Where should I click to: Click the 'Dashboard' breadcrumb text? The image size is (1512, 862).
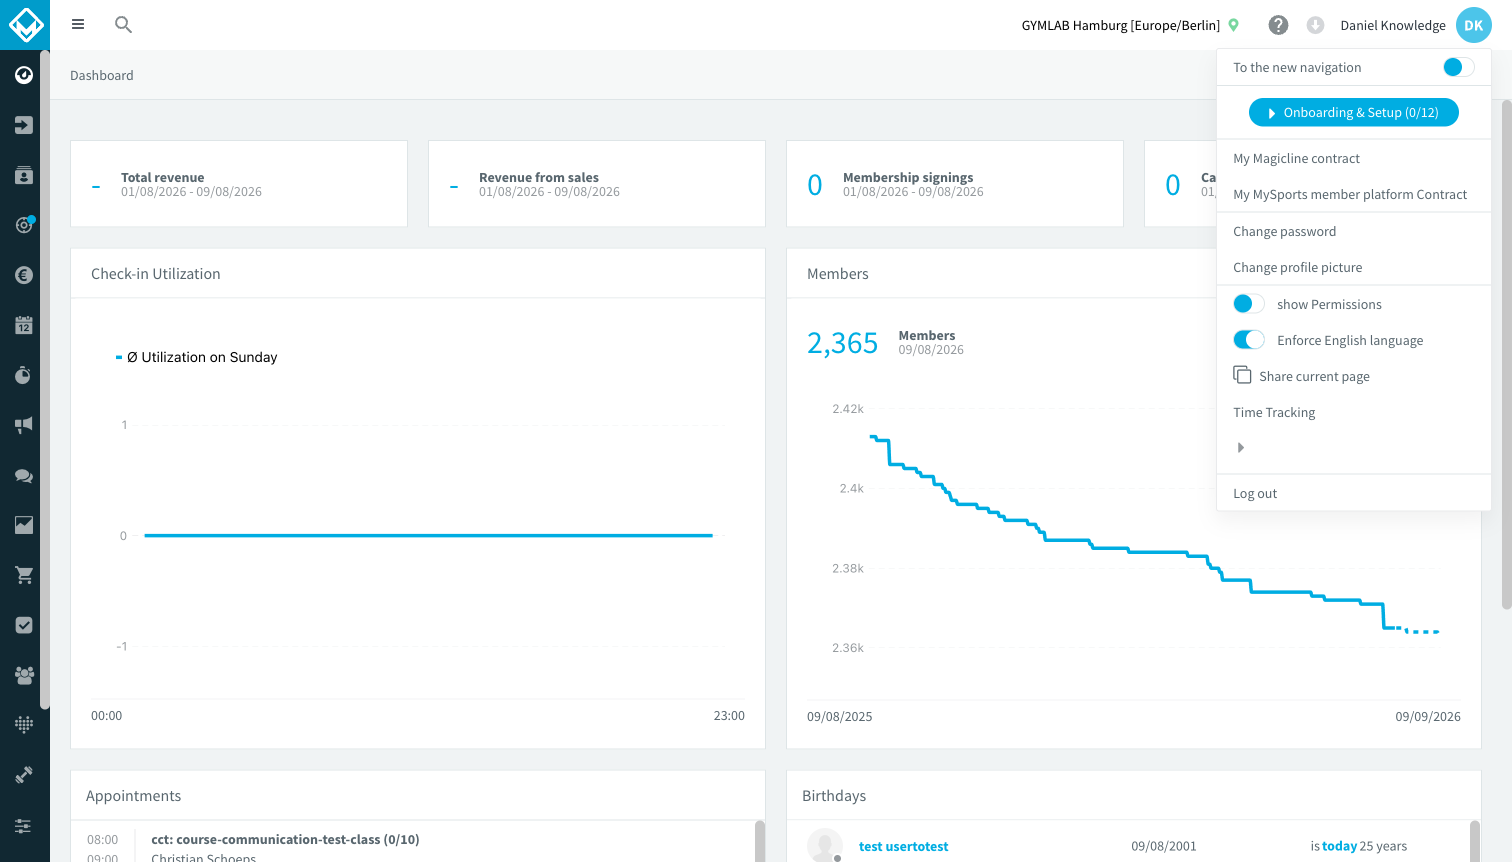coord(102,75)
